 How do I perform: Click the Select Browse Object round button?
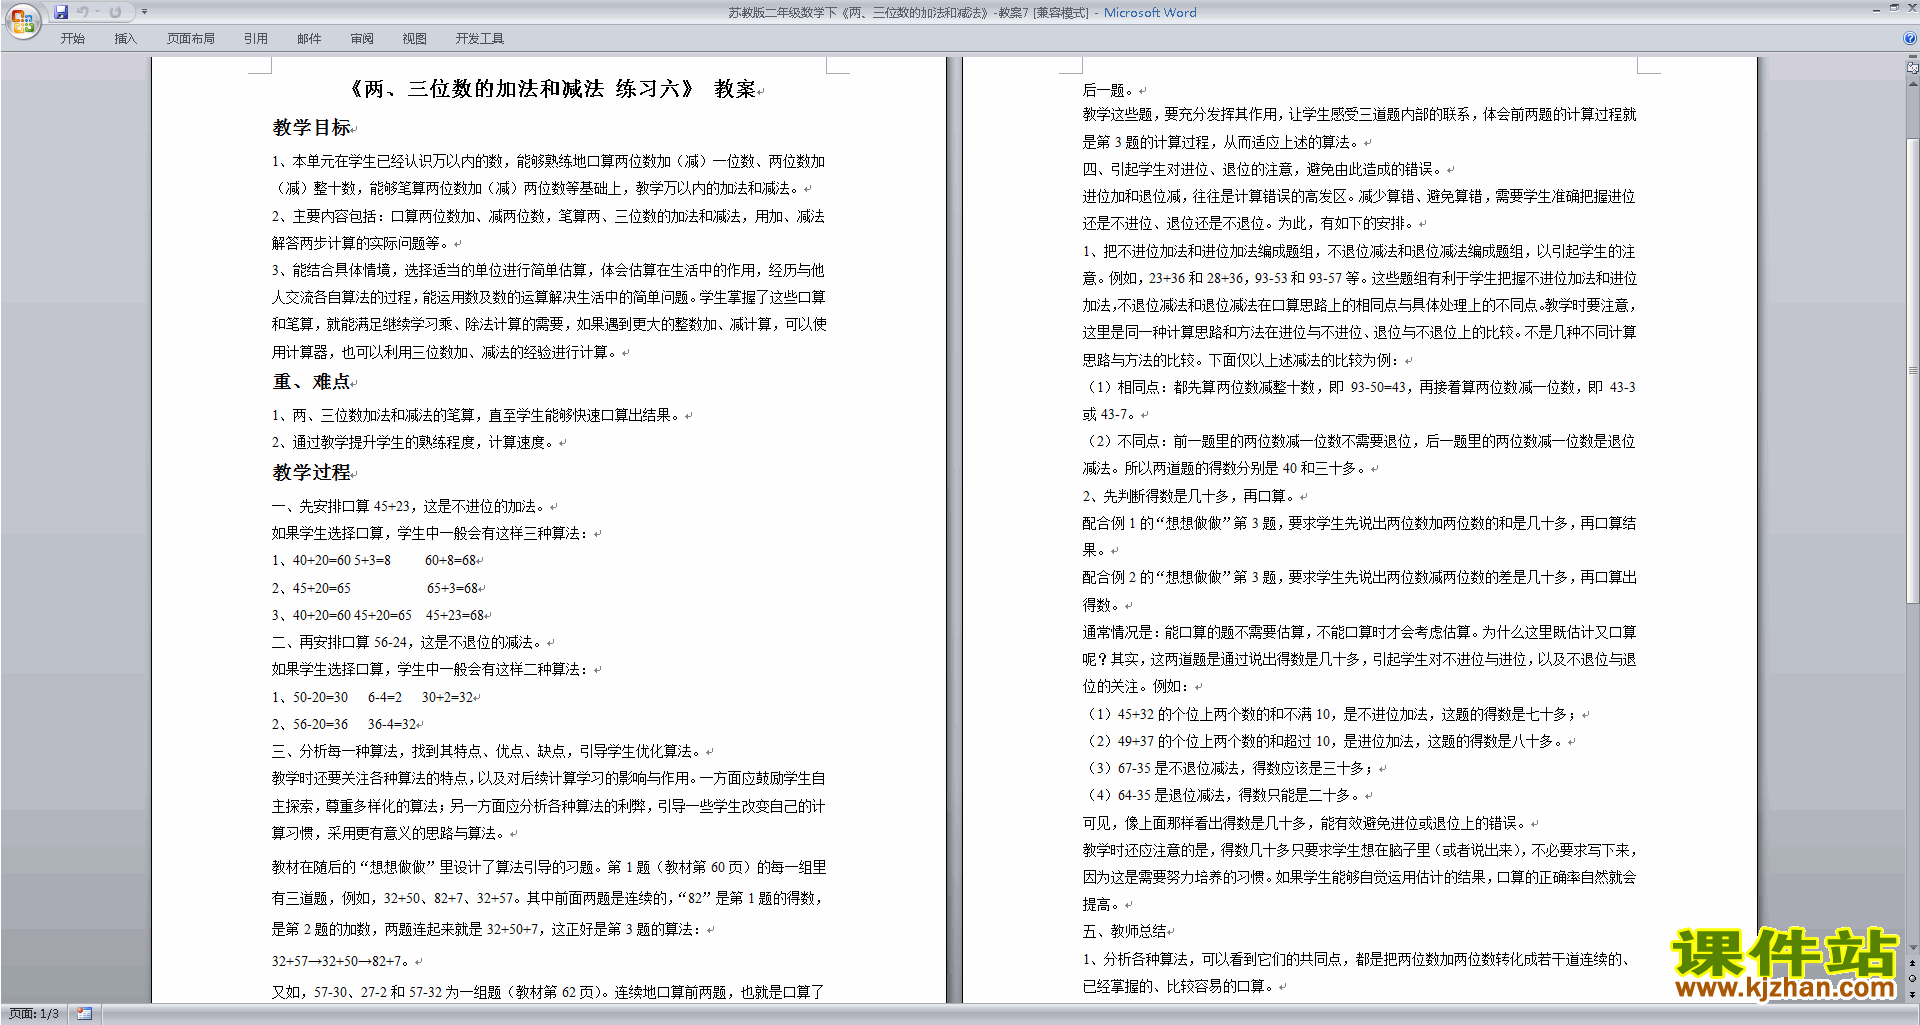point(1913,979)
